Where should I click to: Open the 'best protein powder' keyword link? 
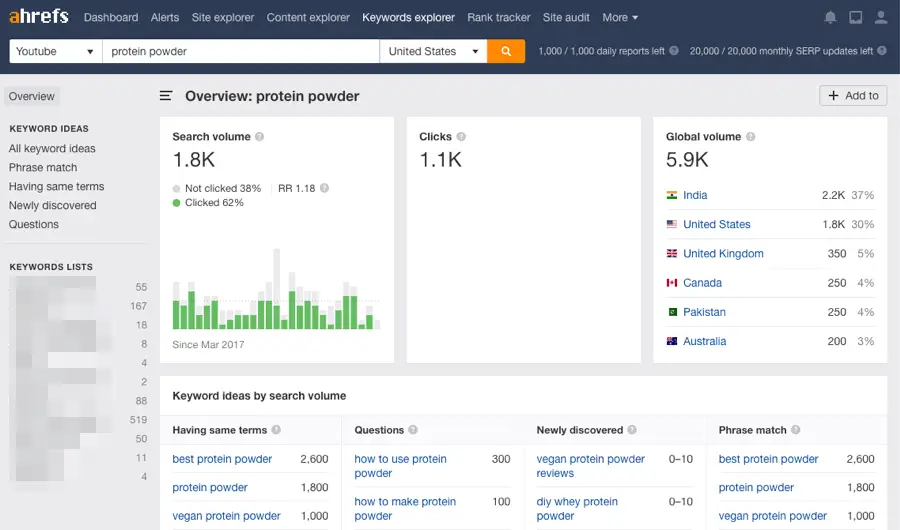[x=222, y=459]
